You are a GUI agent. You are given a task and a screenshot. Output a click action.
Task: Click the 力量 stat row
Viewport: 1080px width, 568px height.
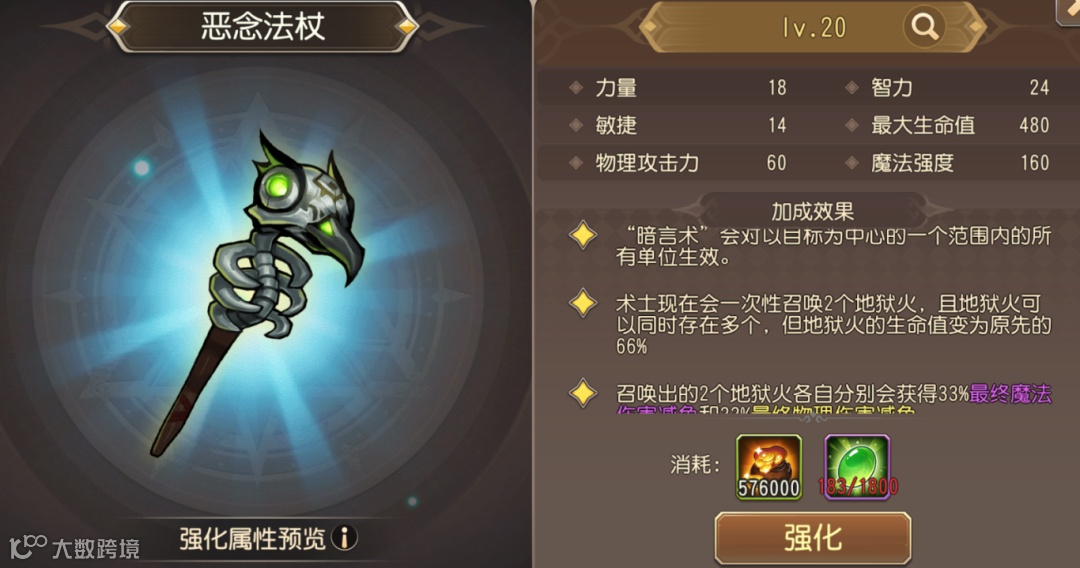677,87
